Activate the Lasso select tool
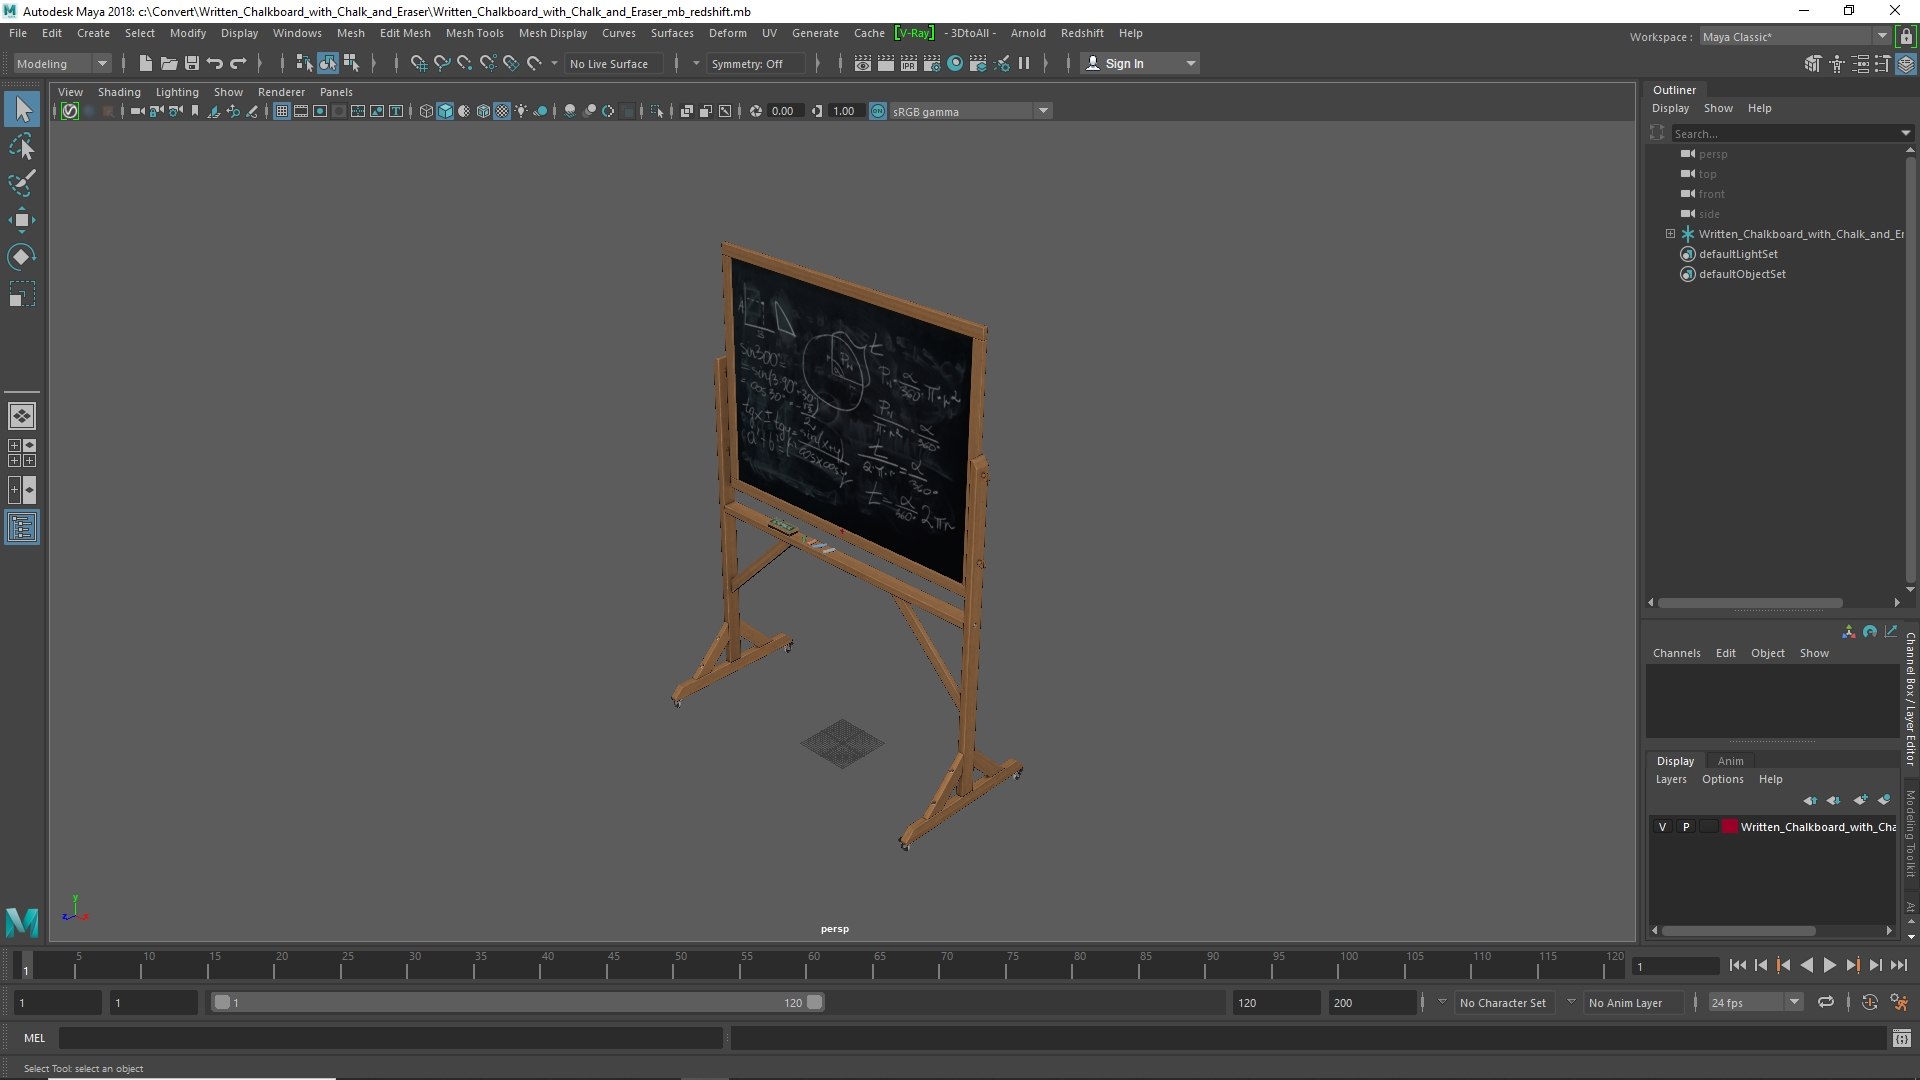The image size is (1920, 1080). coord(22,147)
